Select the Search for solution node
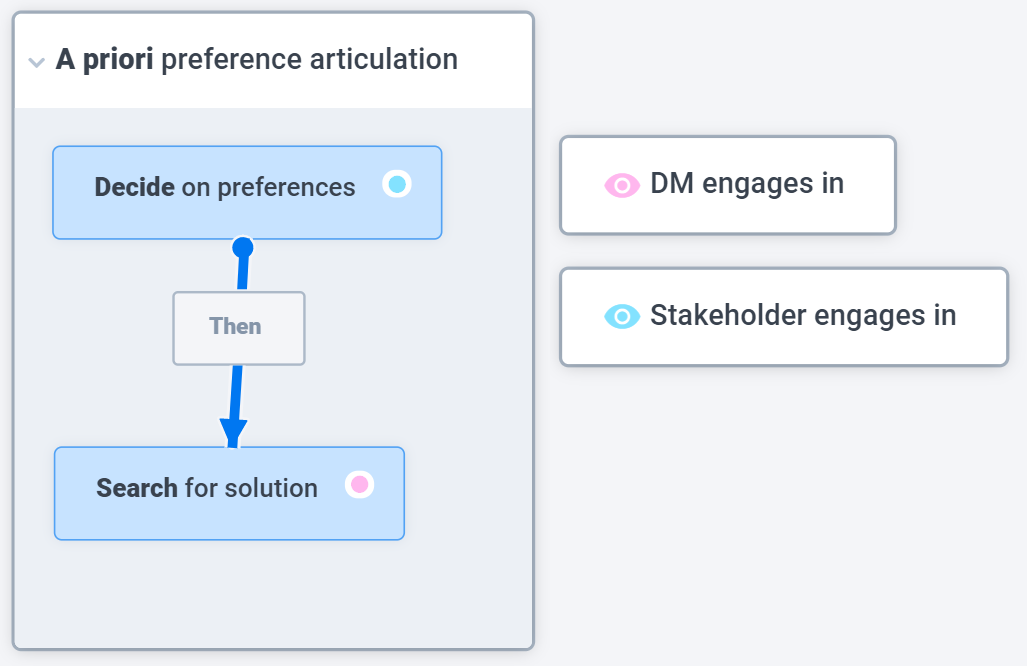 point(229,493)
